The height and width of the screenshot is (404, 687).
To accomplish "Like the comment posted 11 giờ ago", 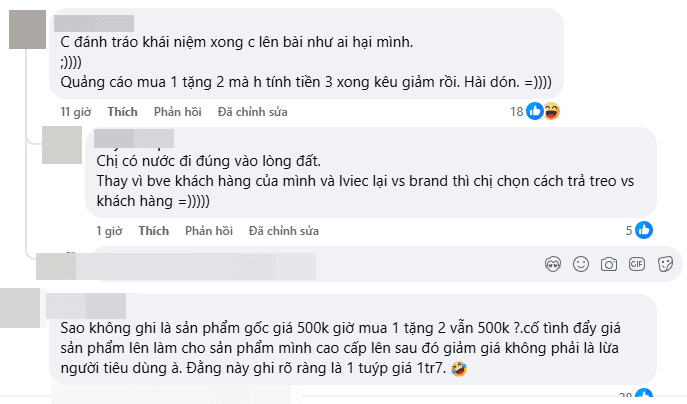I will tap(122, 110).
